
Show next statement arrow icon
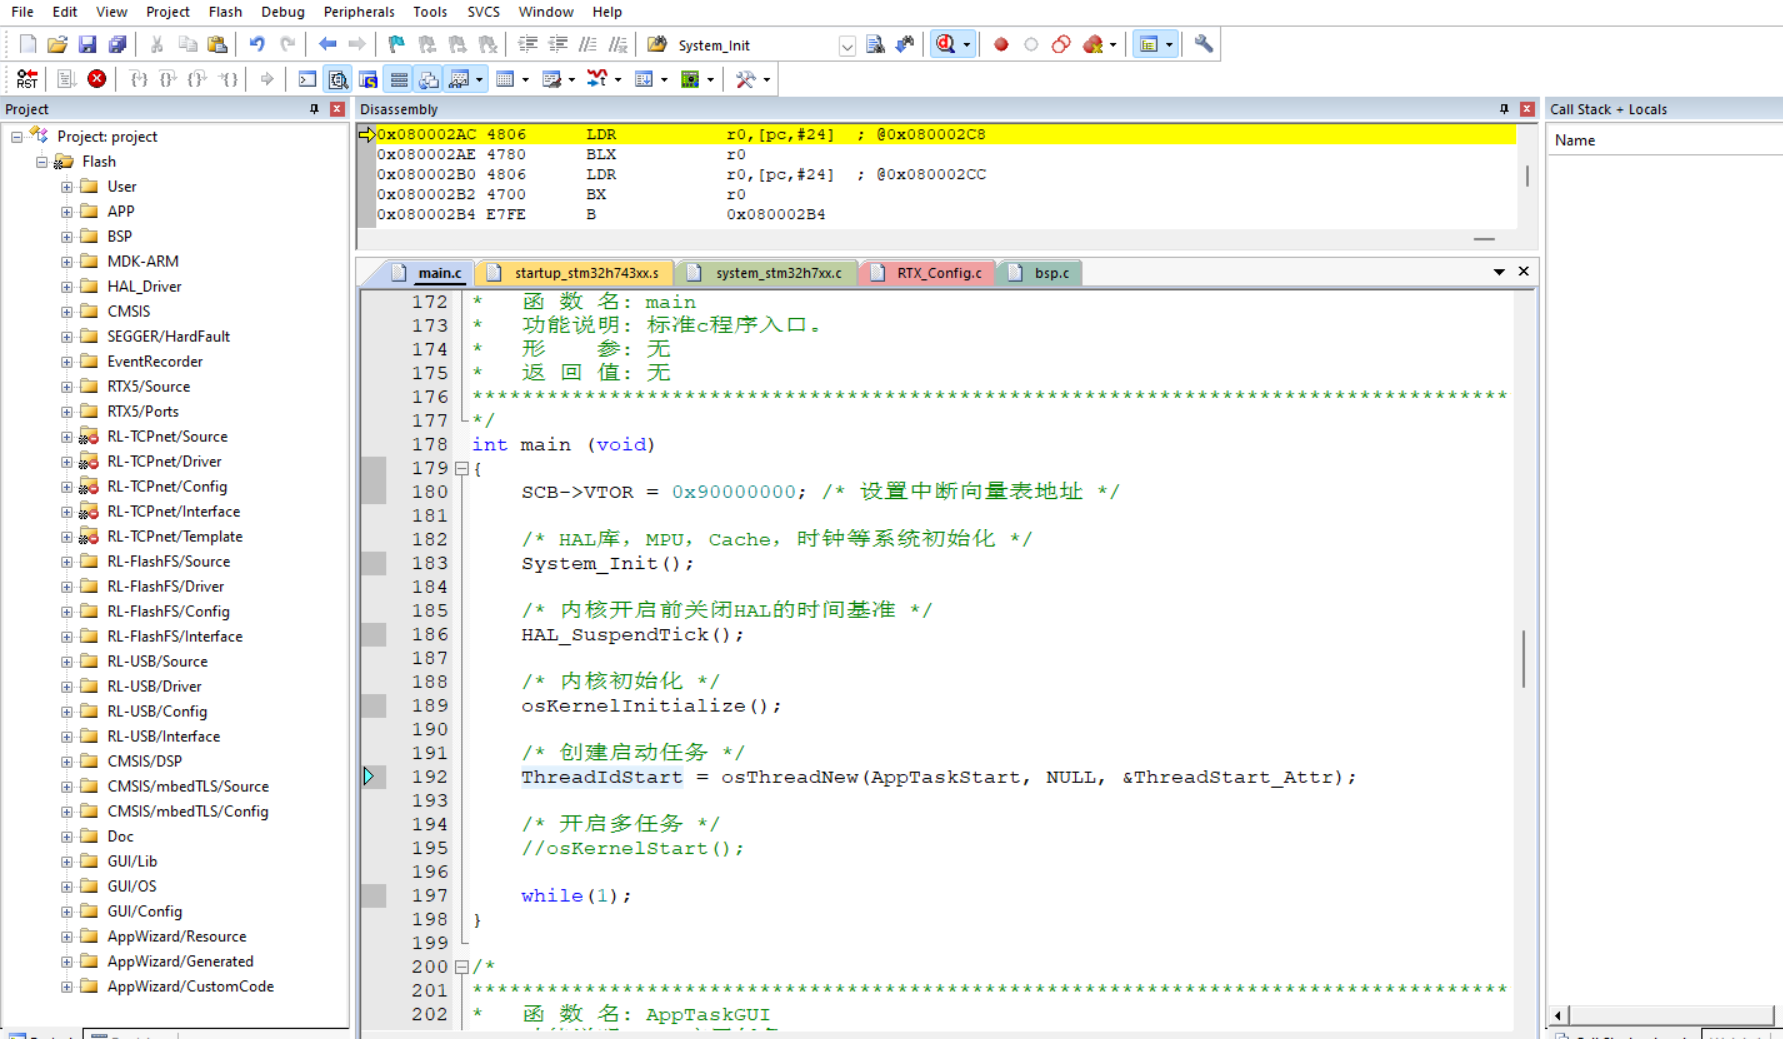[267, 79]
